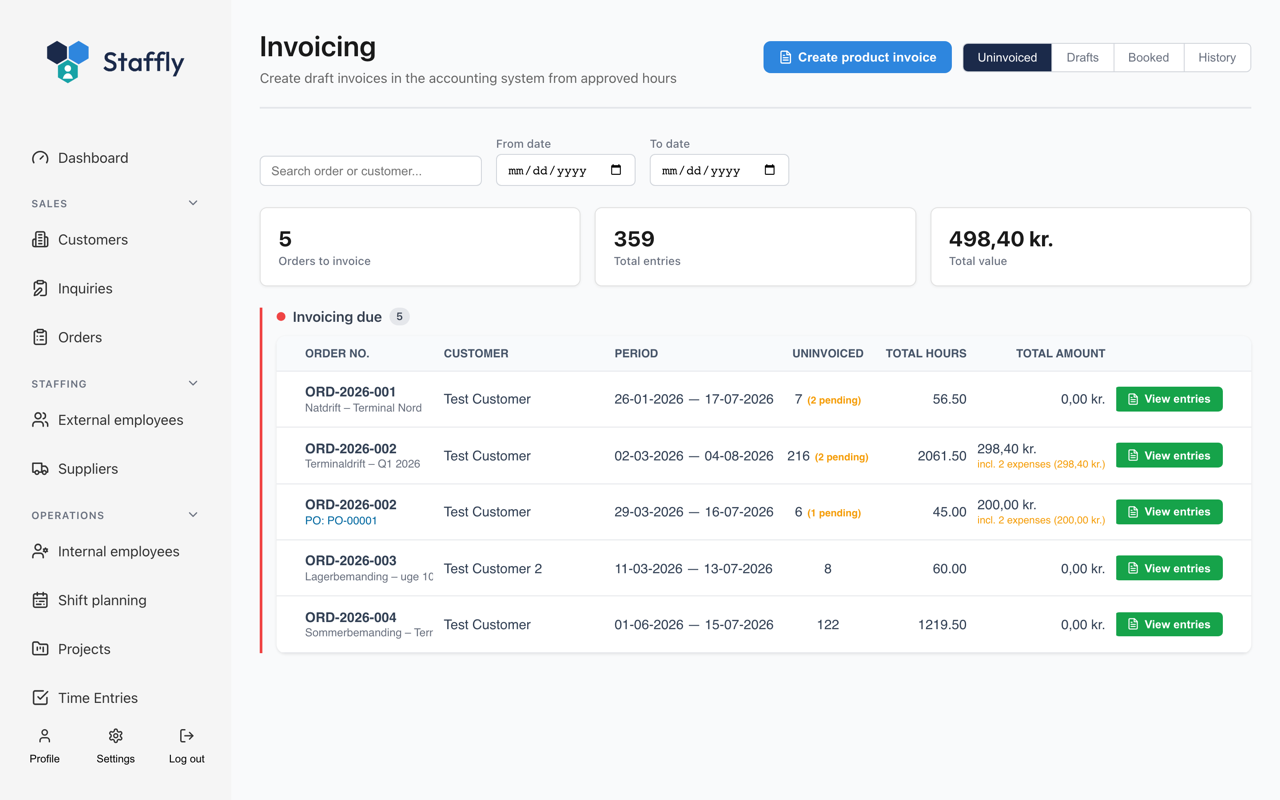
Task: Click the 298,40 kr. amount
Action: pyautogui.click(x=1006, y=449)
